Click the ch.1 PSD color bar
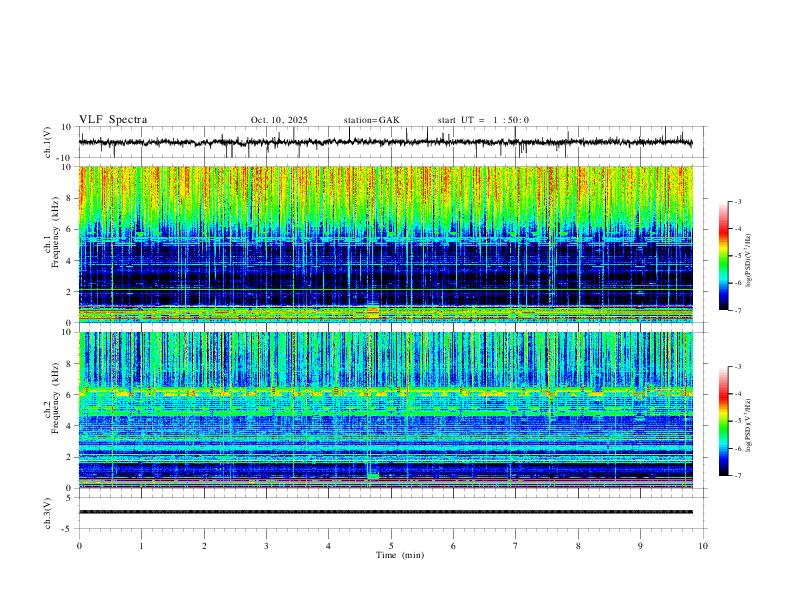Image resolution: width=792 pixels, height=612 pixels. tap(724, 256)
